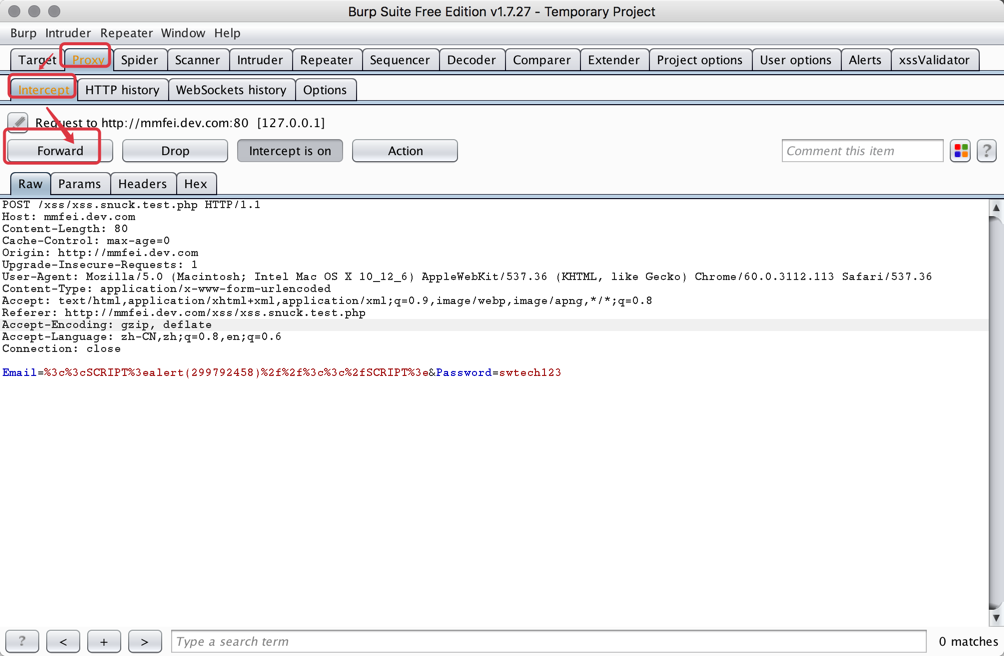Switch to the Hex tab
The image size is (1004, 656).
click(x=196, y=183)
